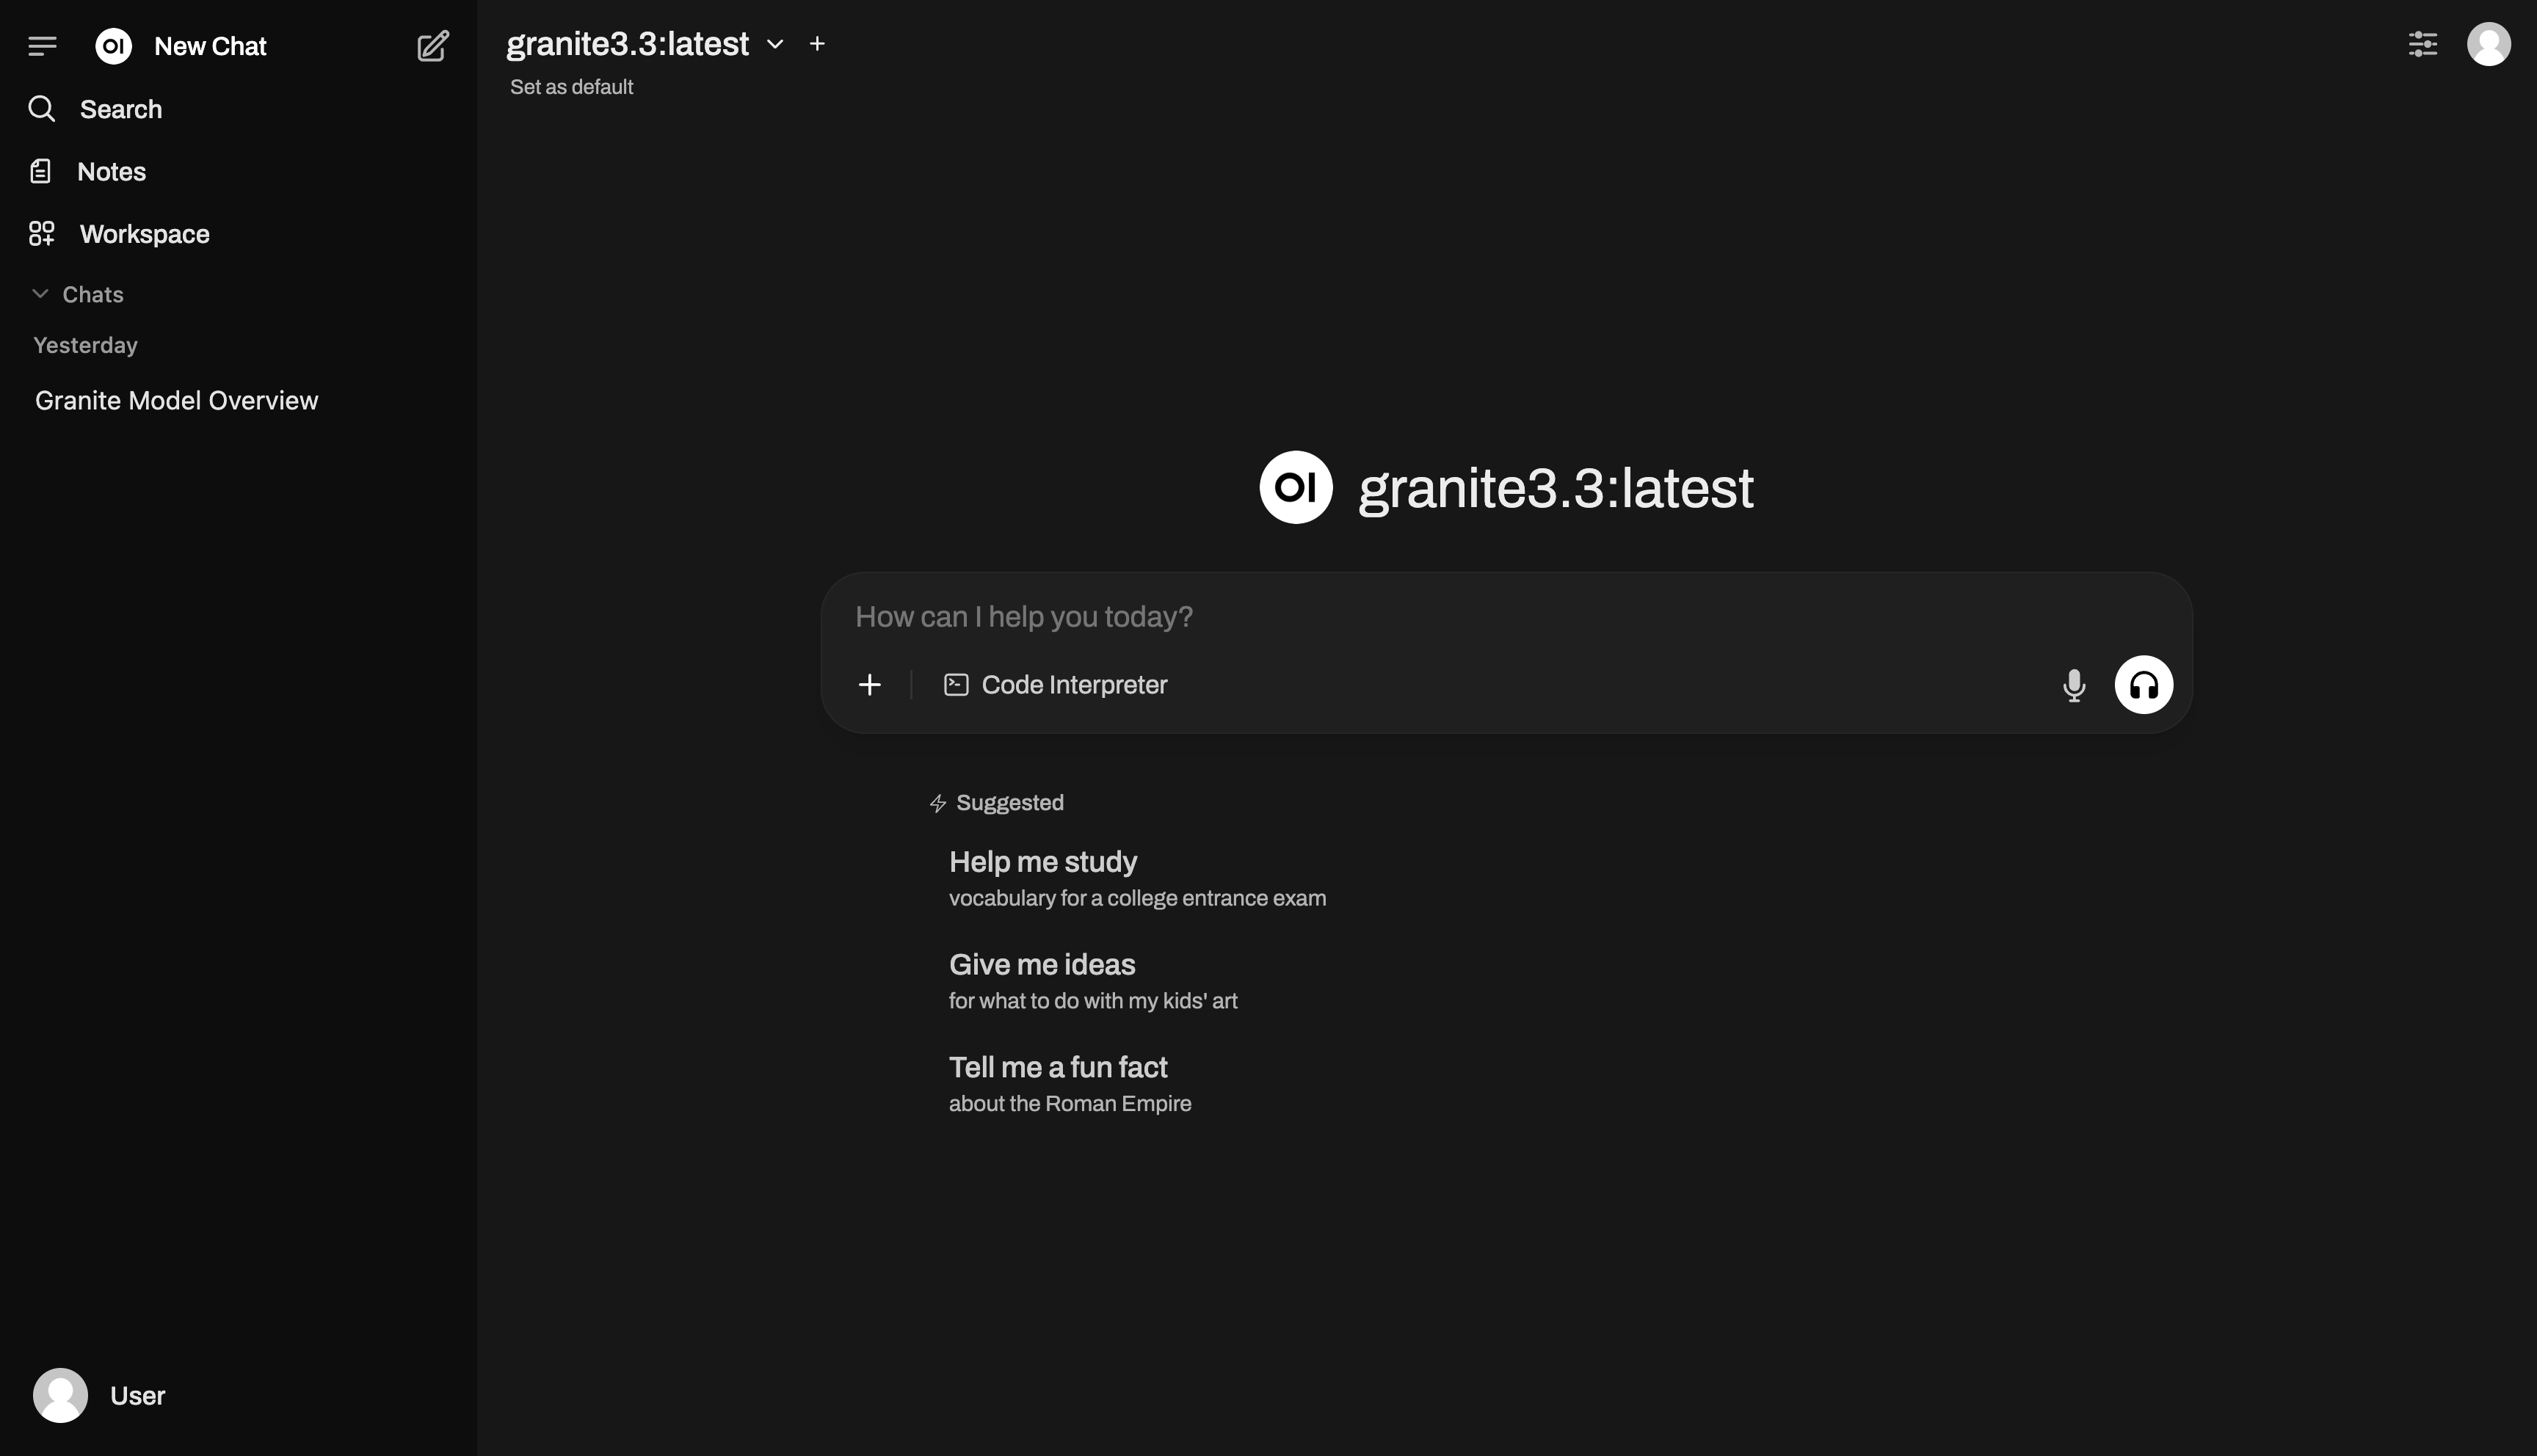Click the Workspace grid icon
The height and width of the screenshot is (1456, 2537).
(x=41, y=234)
